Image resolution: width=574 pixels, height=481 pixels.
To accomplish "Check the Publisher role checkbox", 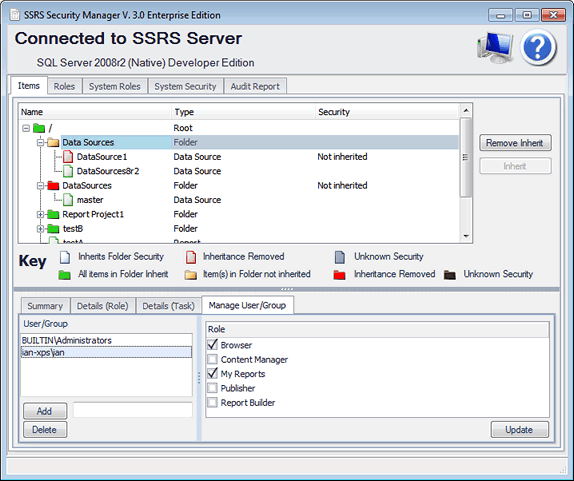I will coord(212,388).
